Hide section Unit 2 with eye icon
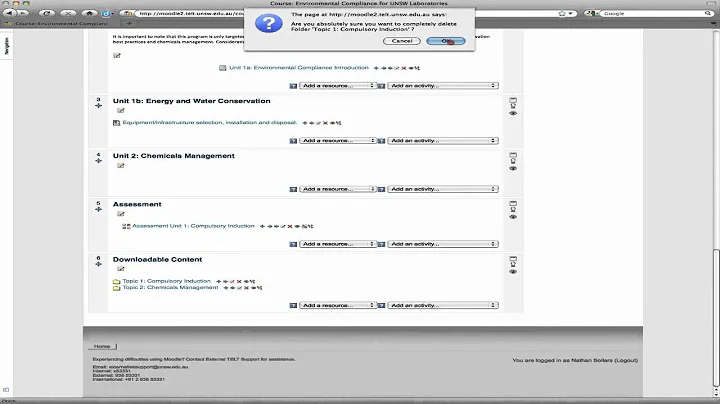Image resolution: width=720 pixels, height=404 pixels. click(x=513, y=168)
